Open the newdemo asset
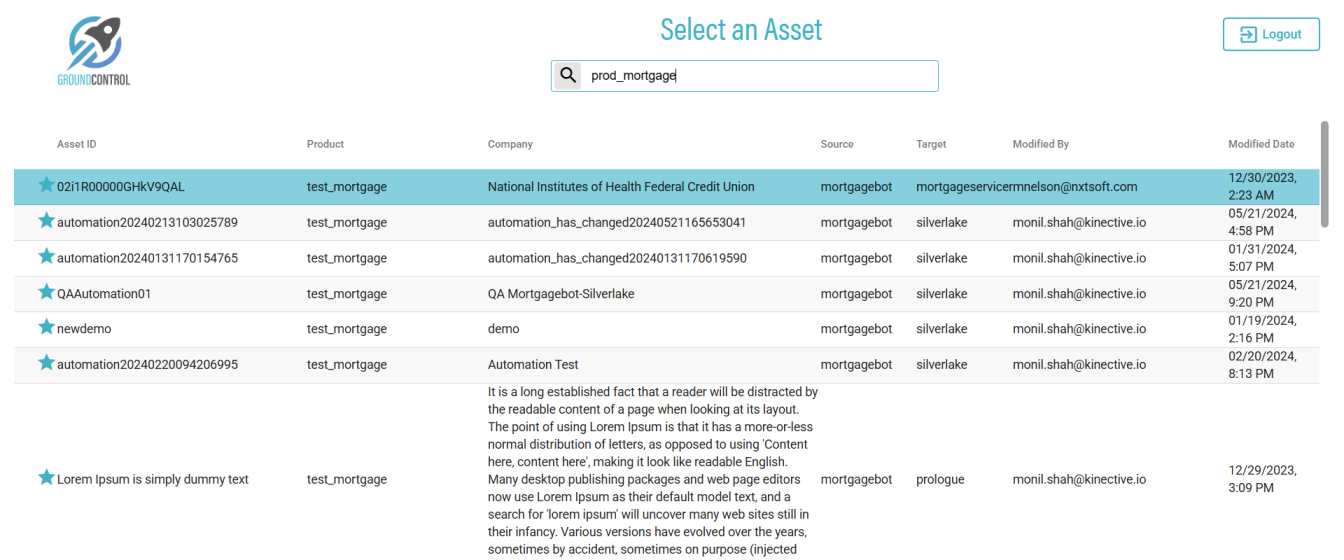 pyautogui.click(x=84, y=329)
